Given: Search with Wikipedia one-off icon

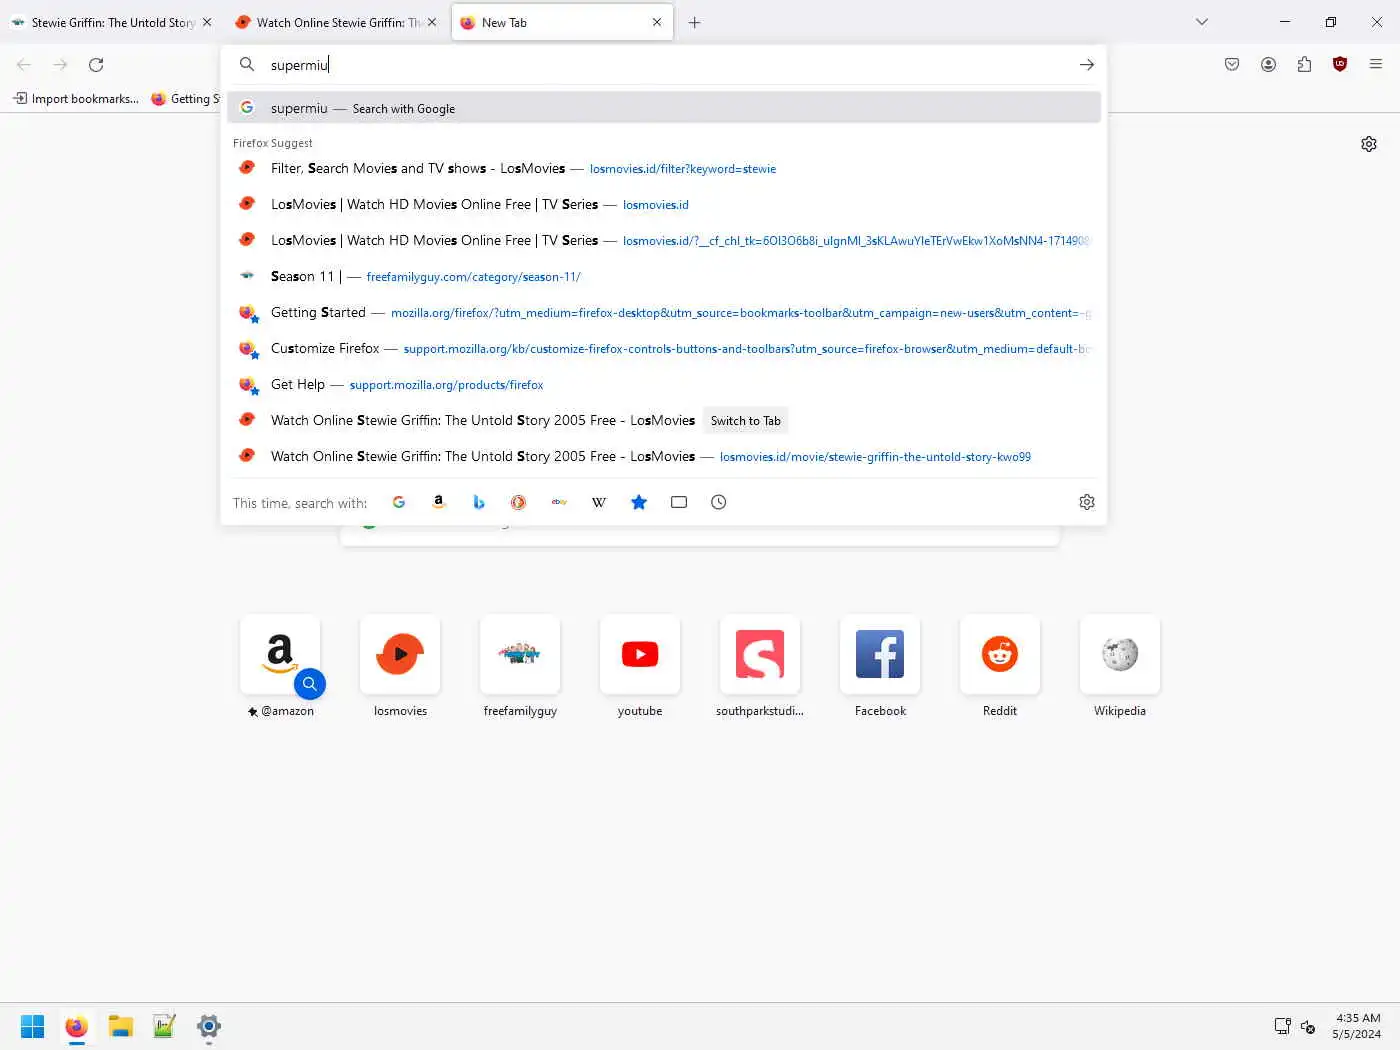Looking at the screenshot, I should 599,502.
